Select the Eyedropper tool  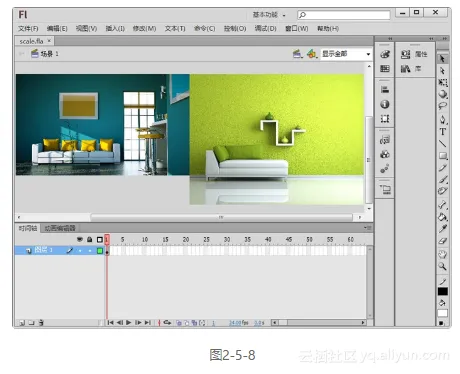[442, 229]
